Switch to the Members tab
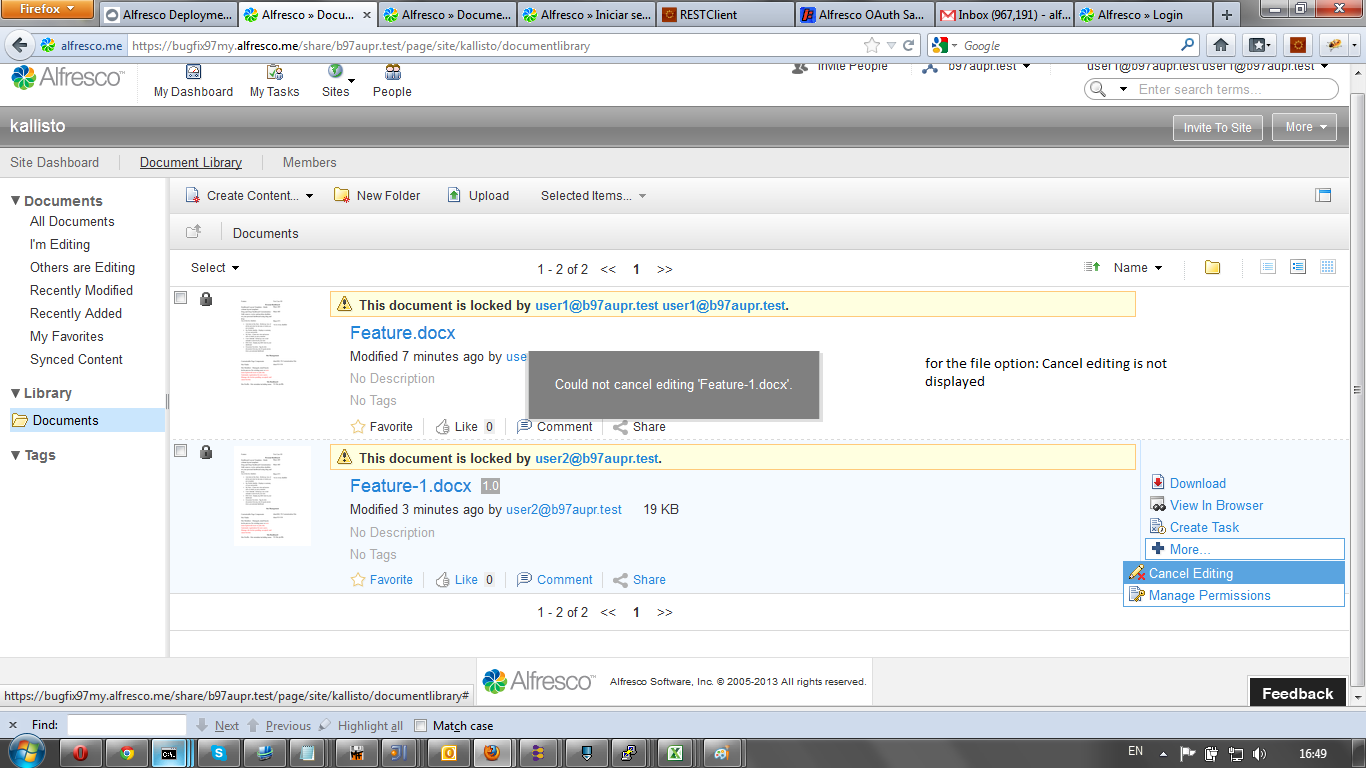Image resolution: width=1366 pixels, height=768 pixels. click(x=309, y=162)
